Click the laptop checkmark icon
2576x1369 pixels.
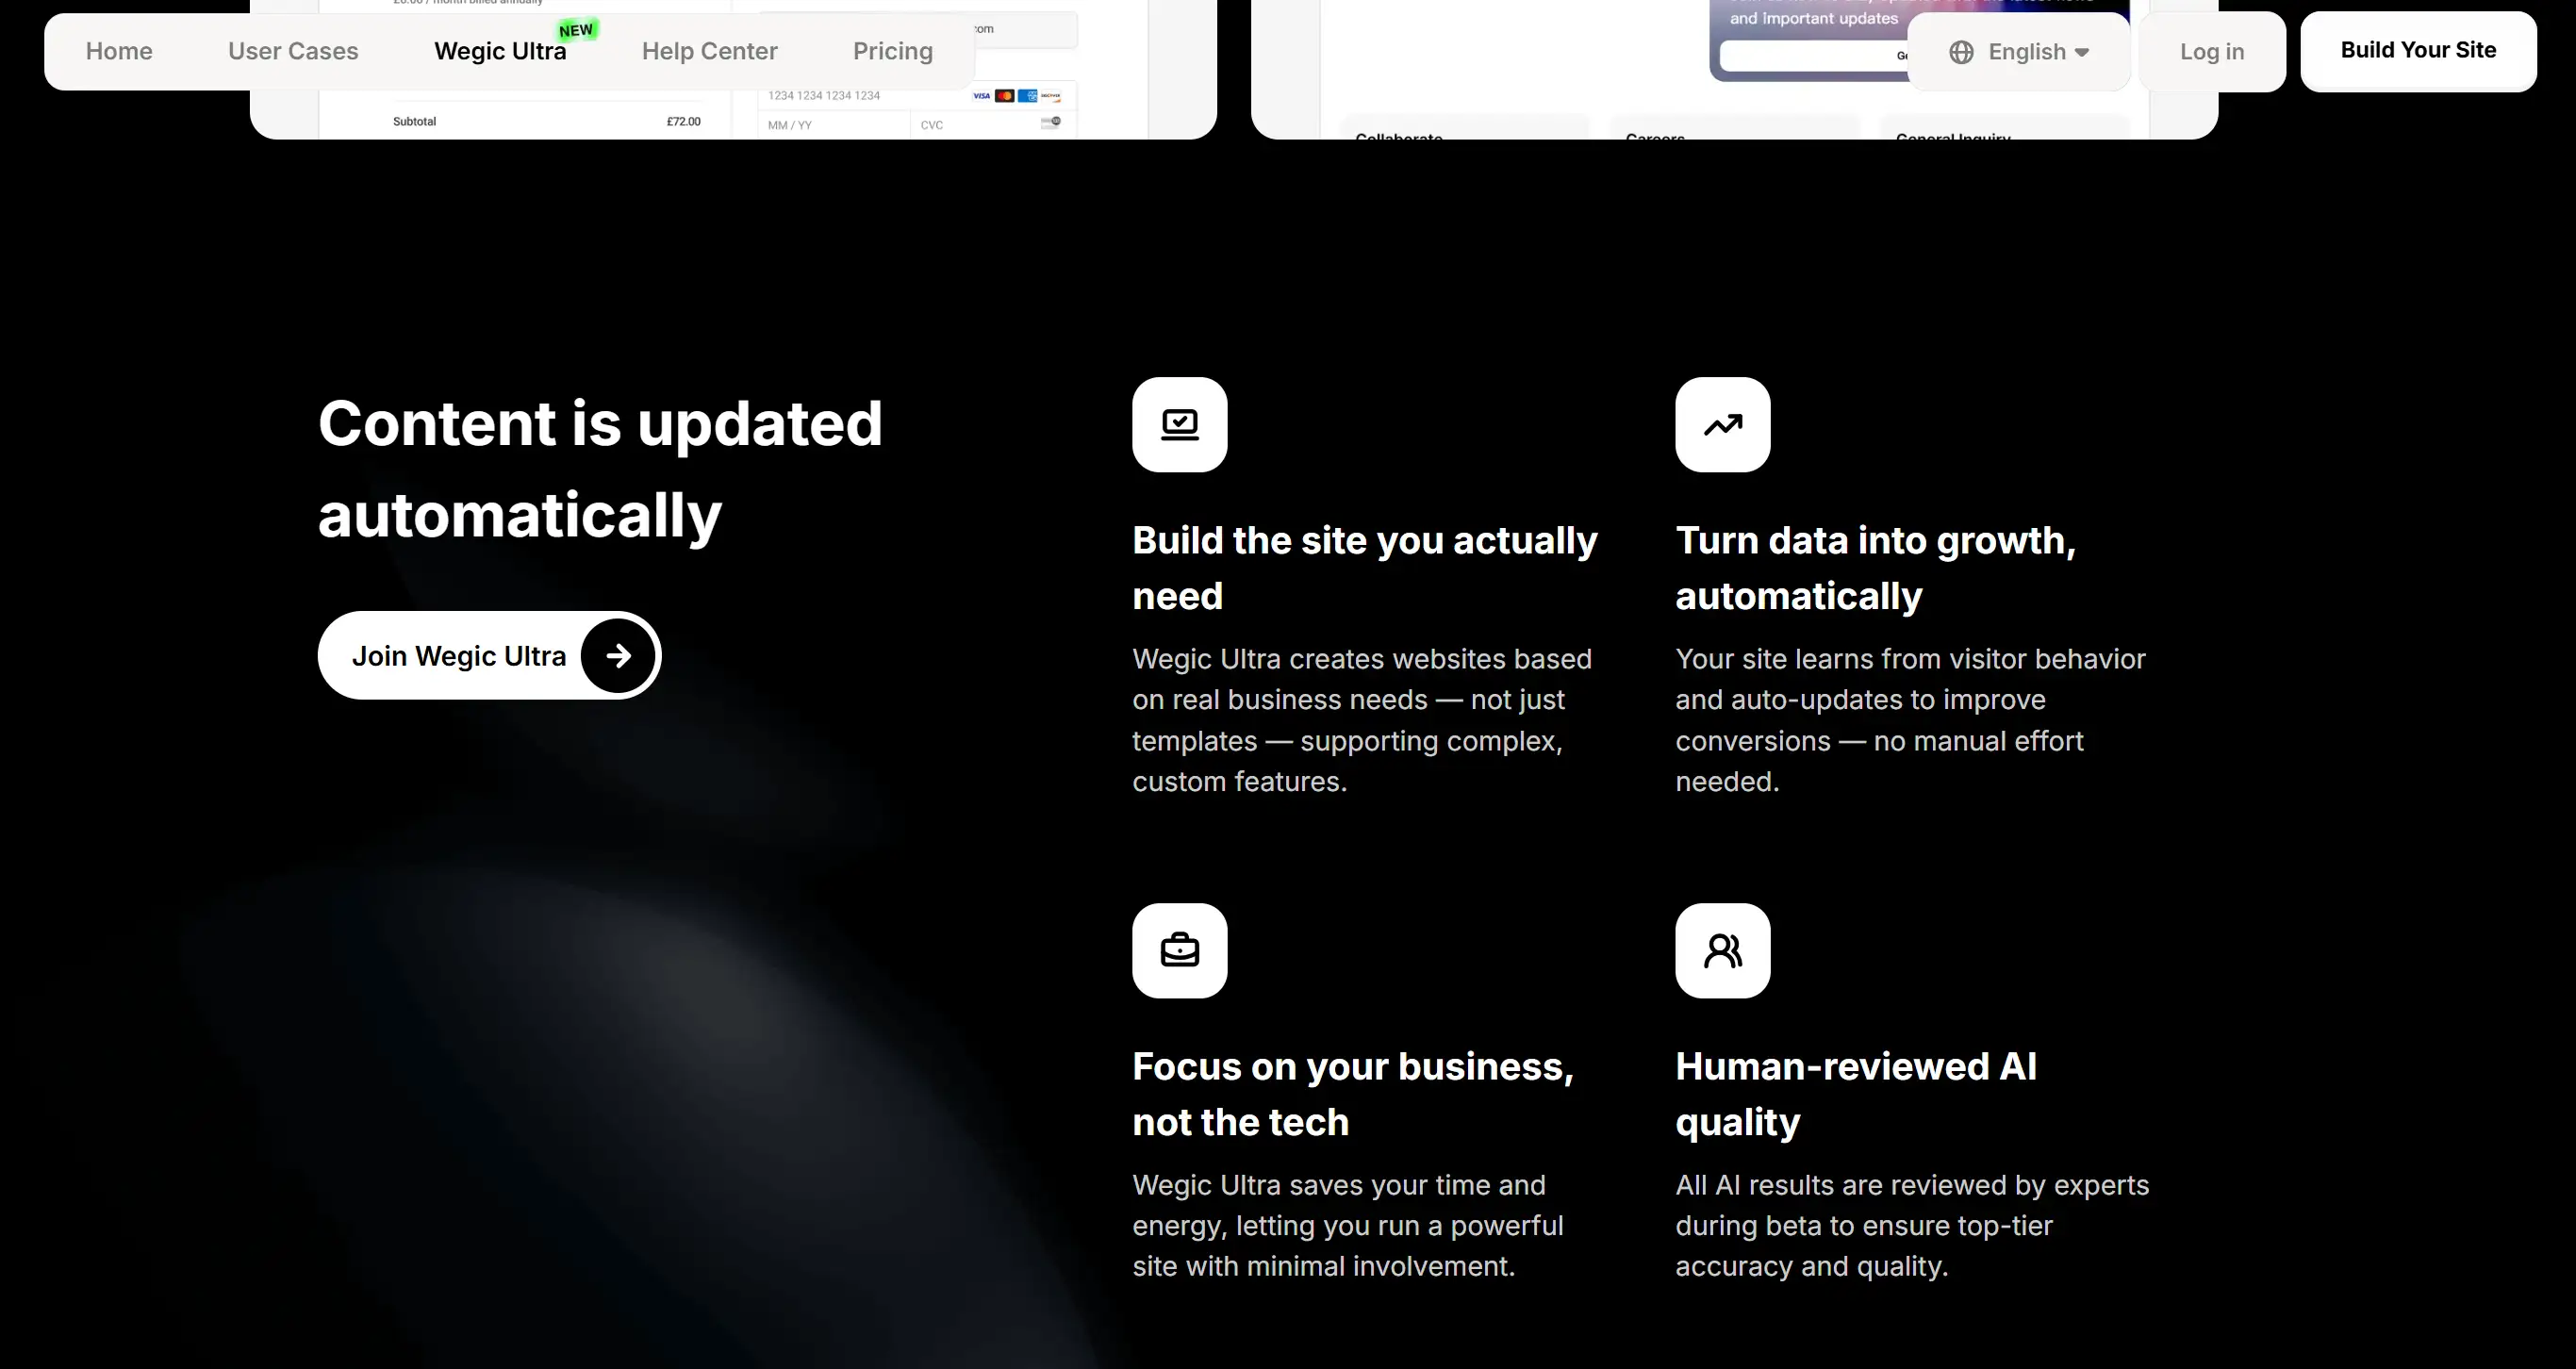pos(1180,424)
